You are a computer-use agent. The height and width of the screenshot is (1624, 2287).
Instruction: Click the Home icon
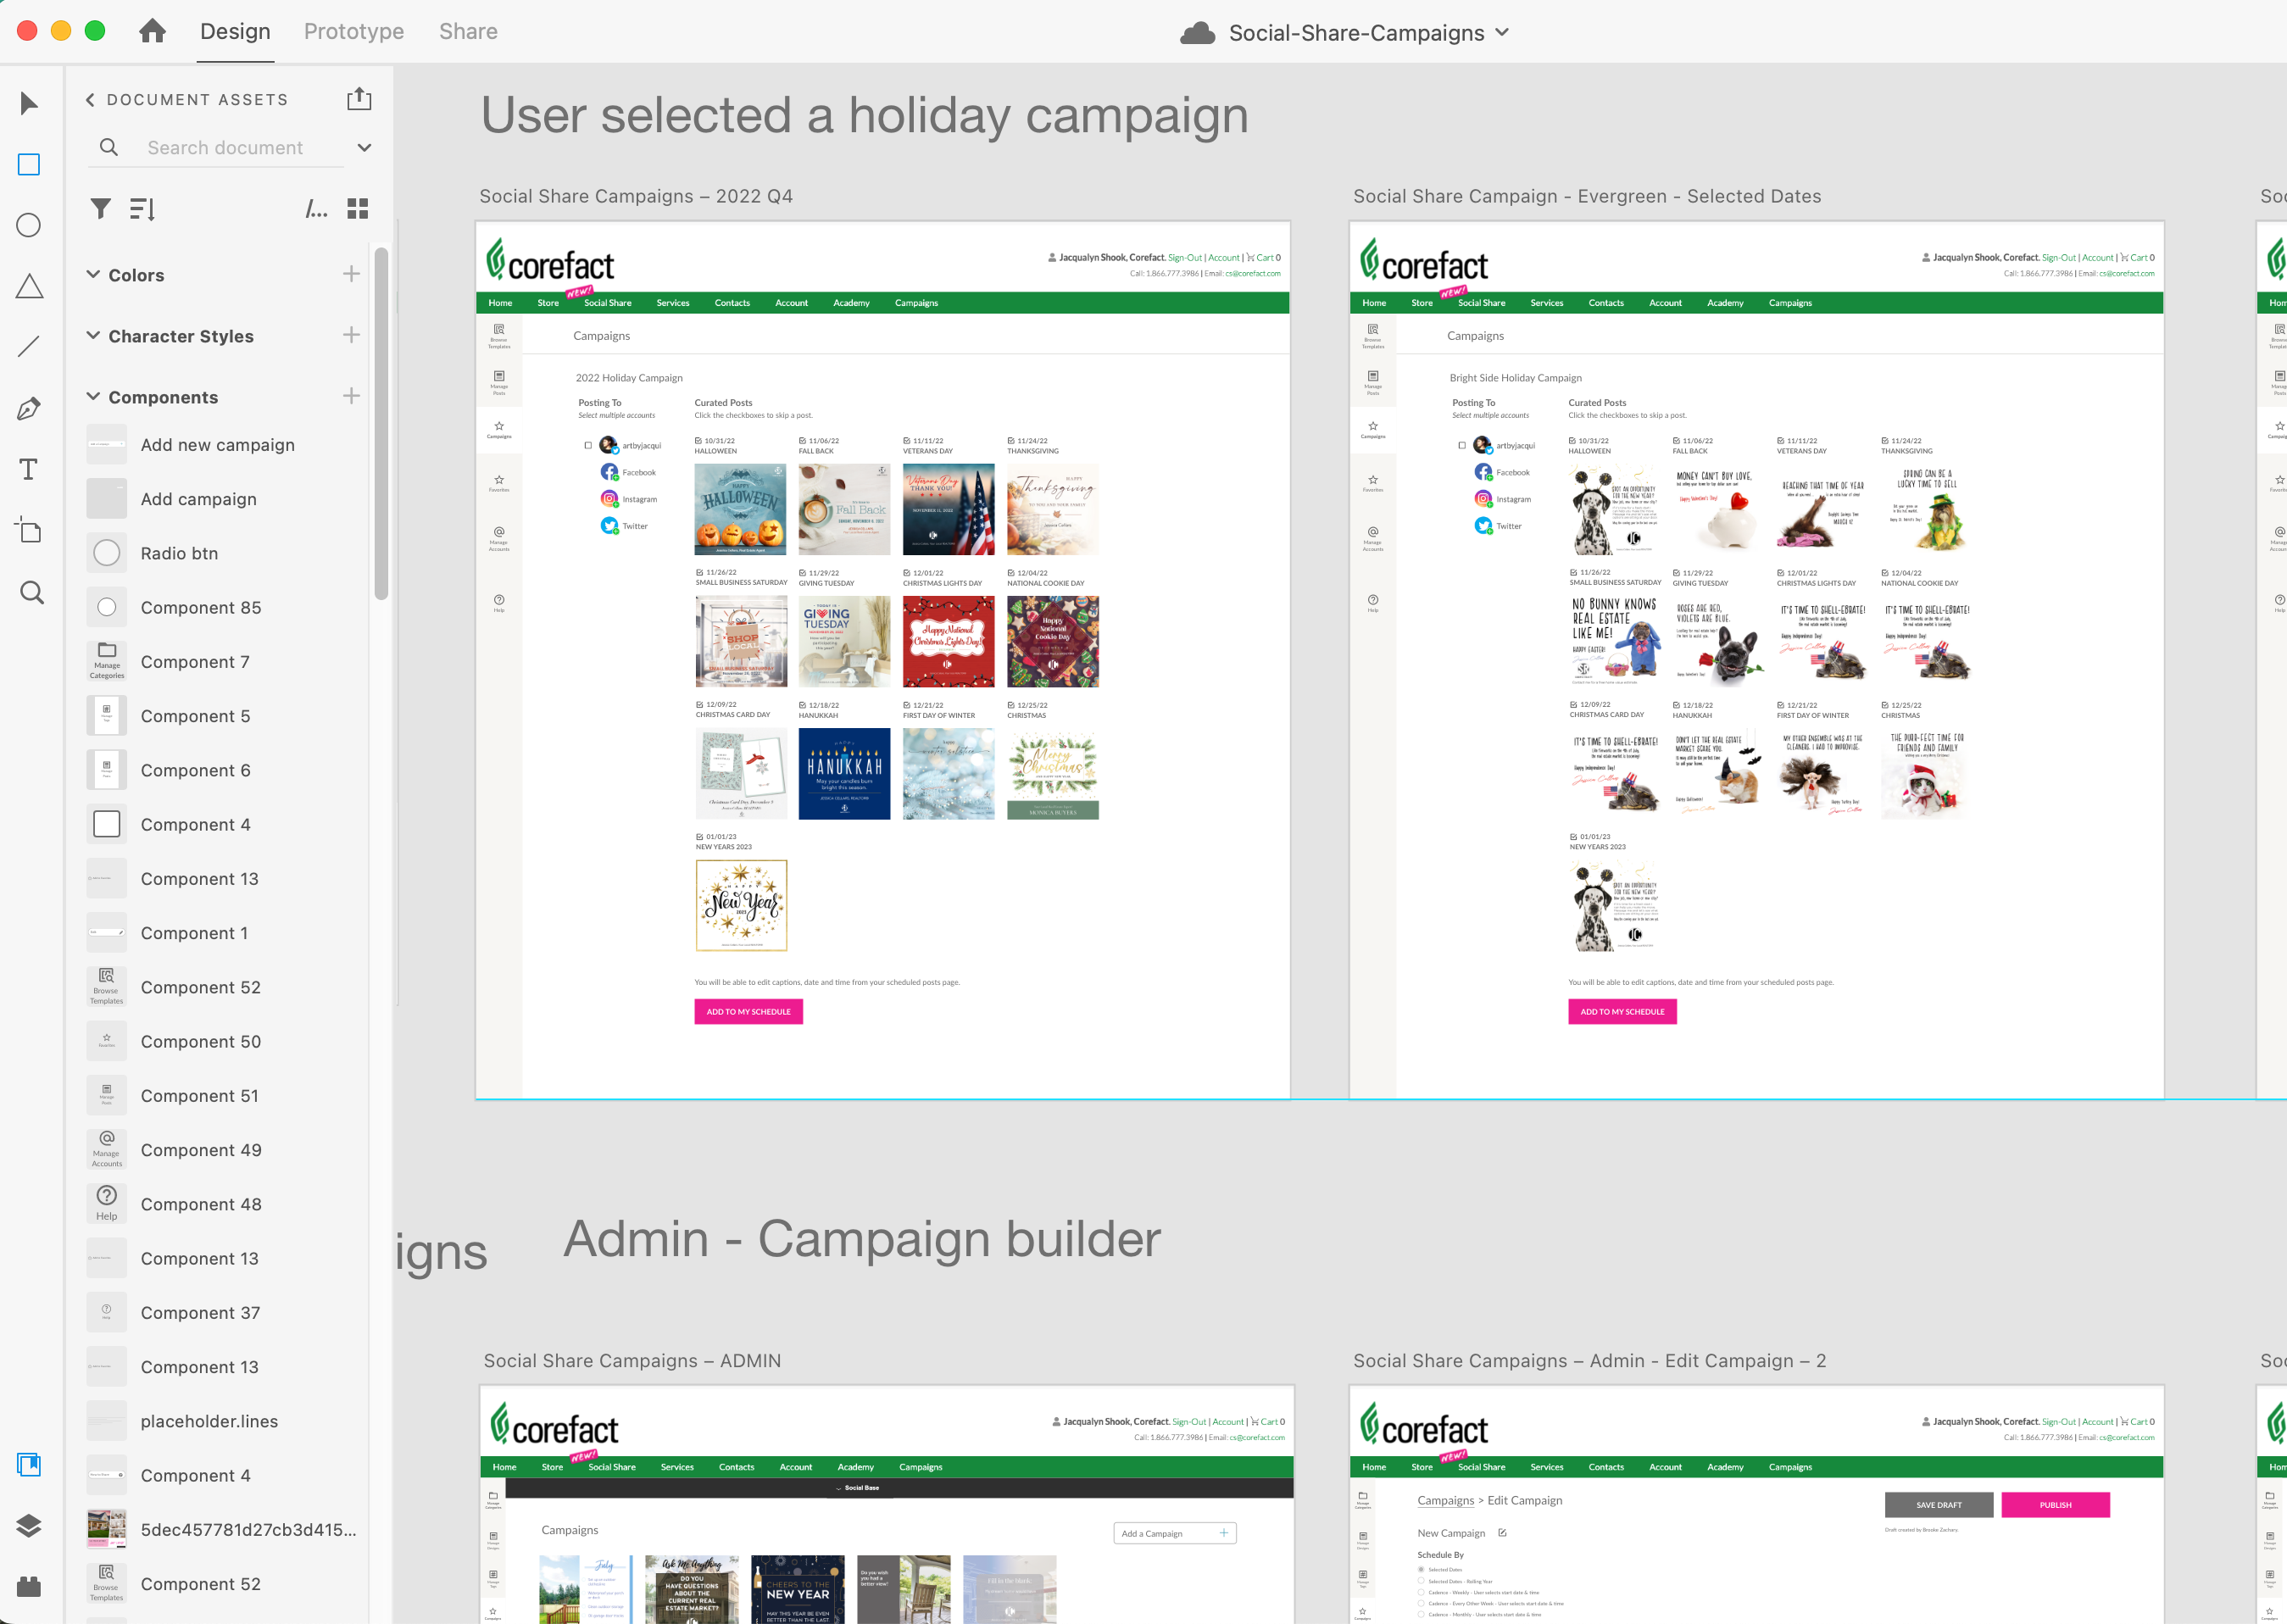point(152,31)
